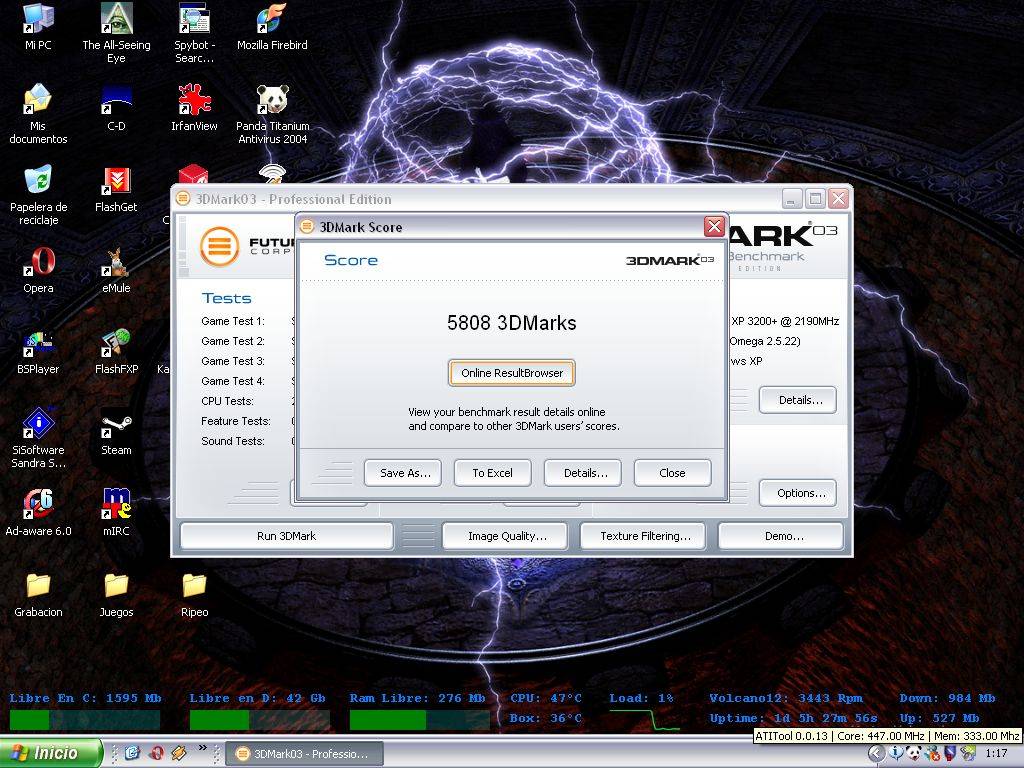Expand the quick launch overflow chevron
Image resolution: width=1024 pixels, height=768 pixels.
[x=202, y=749]
